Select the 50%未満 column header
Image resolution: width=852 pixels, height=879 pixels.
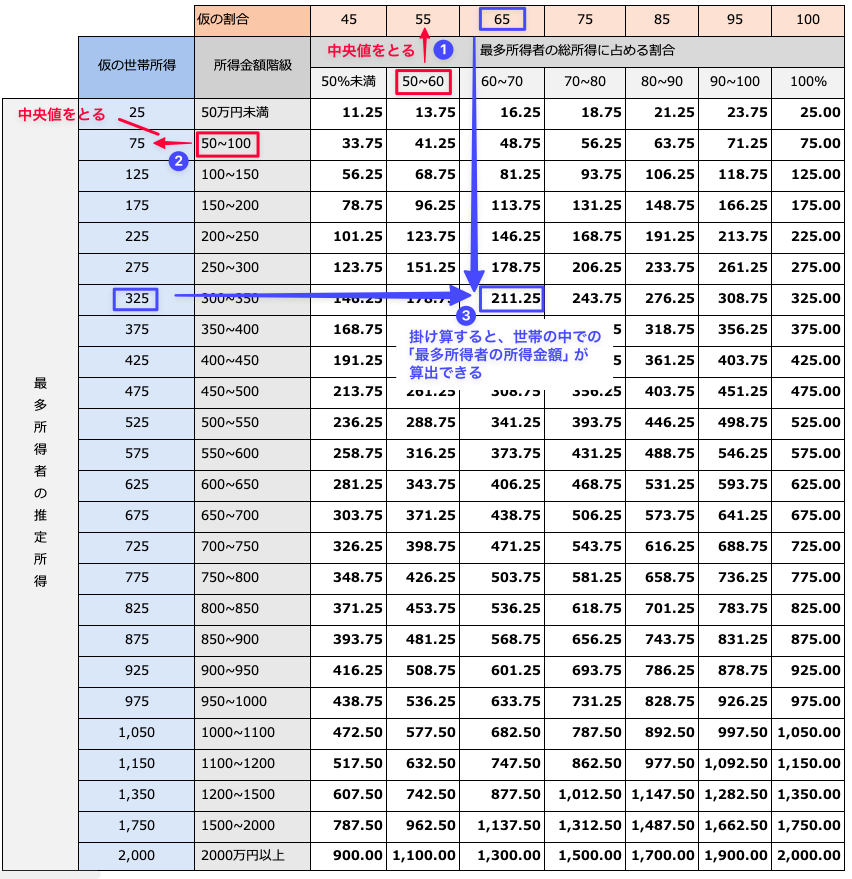(x=349, y=82)
